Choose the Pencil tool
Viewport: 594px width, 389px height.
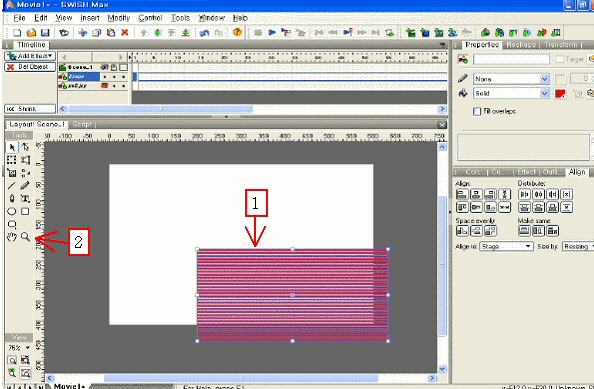coord(25,186)
